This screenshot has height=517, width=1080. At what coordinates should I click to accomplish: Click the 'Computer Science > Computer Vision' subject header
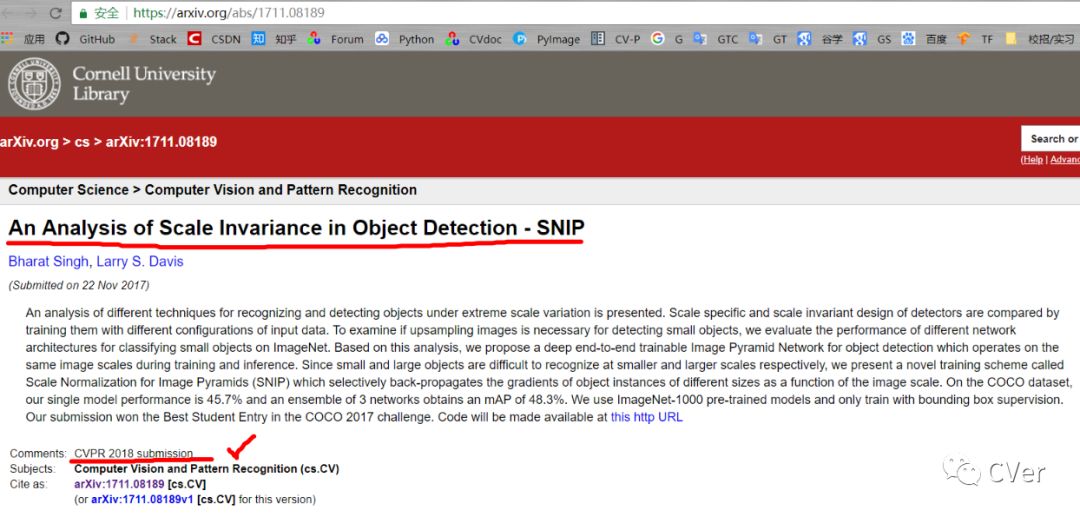point(212,190)
